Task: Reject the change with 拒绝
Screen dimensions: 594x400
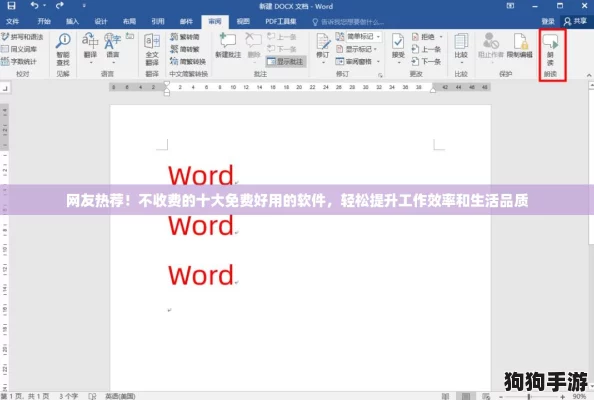Action: tap(424, 37)
